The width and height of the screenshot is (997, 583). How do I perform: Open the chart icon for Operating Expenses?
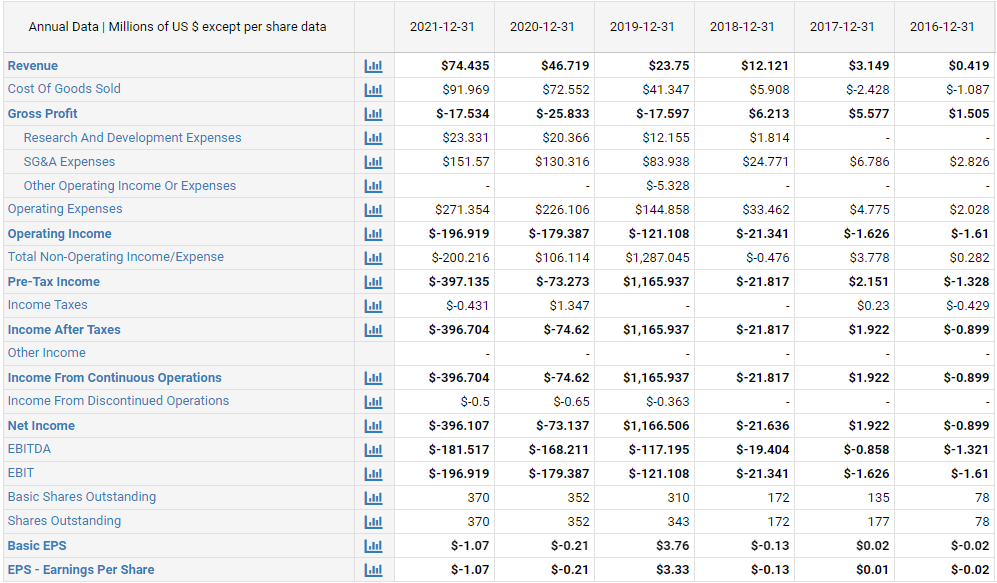(373, 209)
